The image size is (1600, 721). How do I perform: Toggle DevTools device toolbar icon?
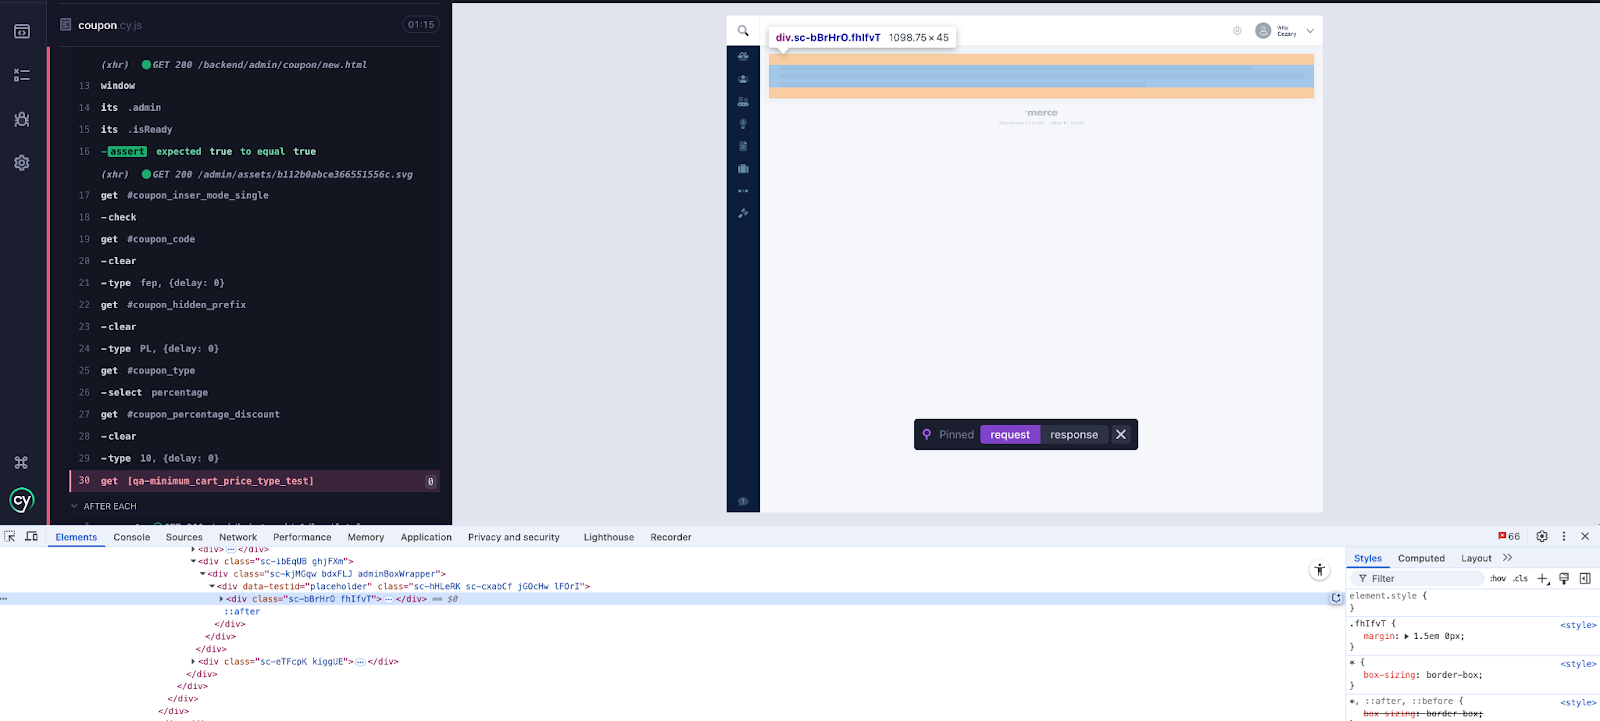coord(31,537)
